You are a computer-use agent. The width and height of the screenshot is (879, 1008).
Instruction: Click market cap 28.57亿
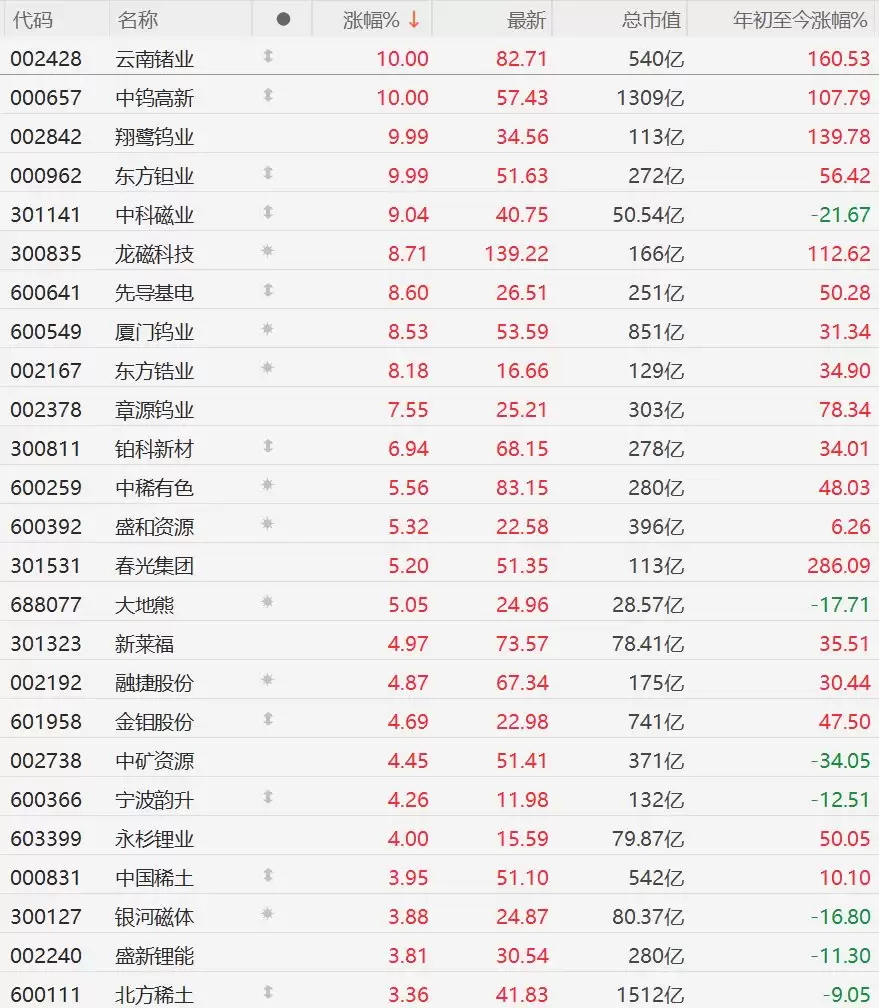(648, 605)
